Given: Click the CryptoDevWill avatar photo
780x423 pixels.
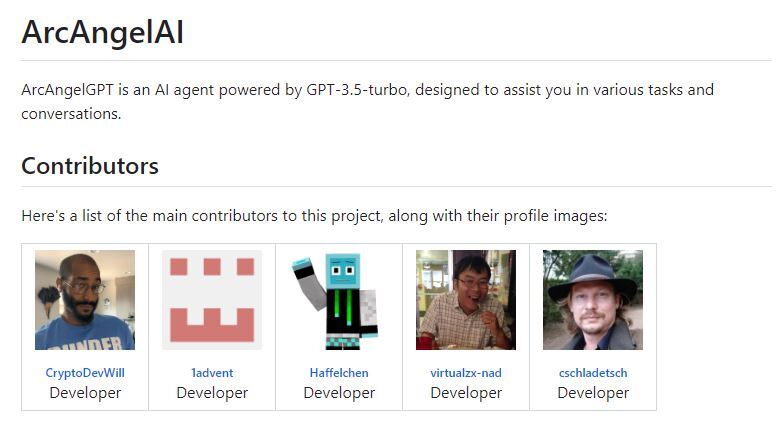Looking at the screenshot, I should (85, 300).
